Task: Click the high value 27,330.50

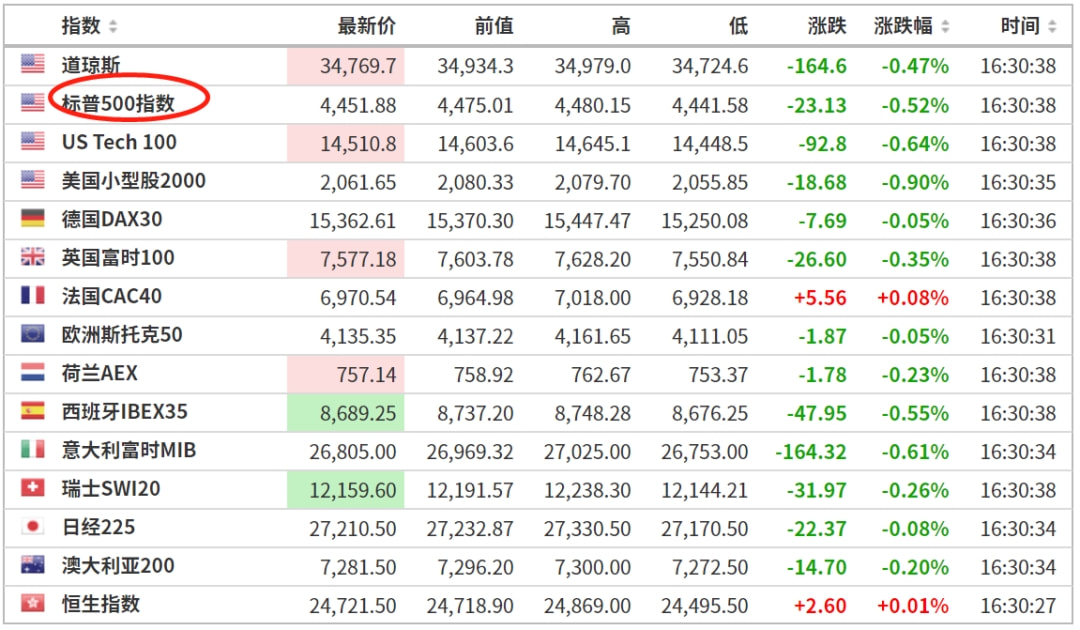Action: tap(588, 529)
